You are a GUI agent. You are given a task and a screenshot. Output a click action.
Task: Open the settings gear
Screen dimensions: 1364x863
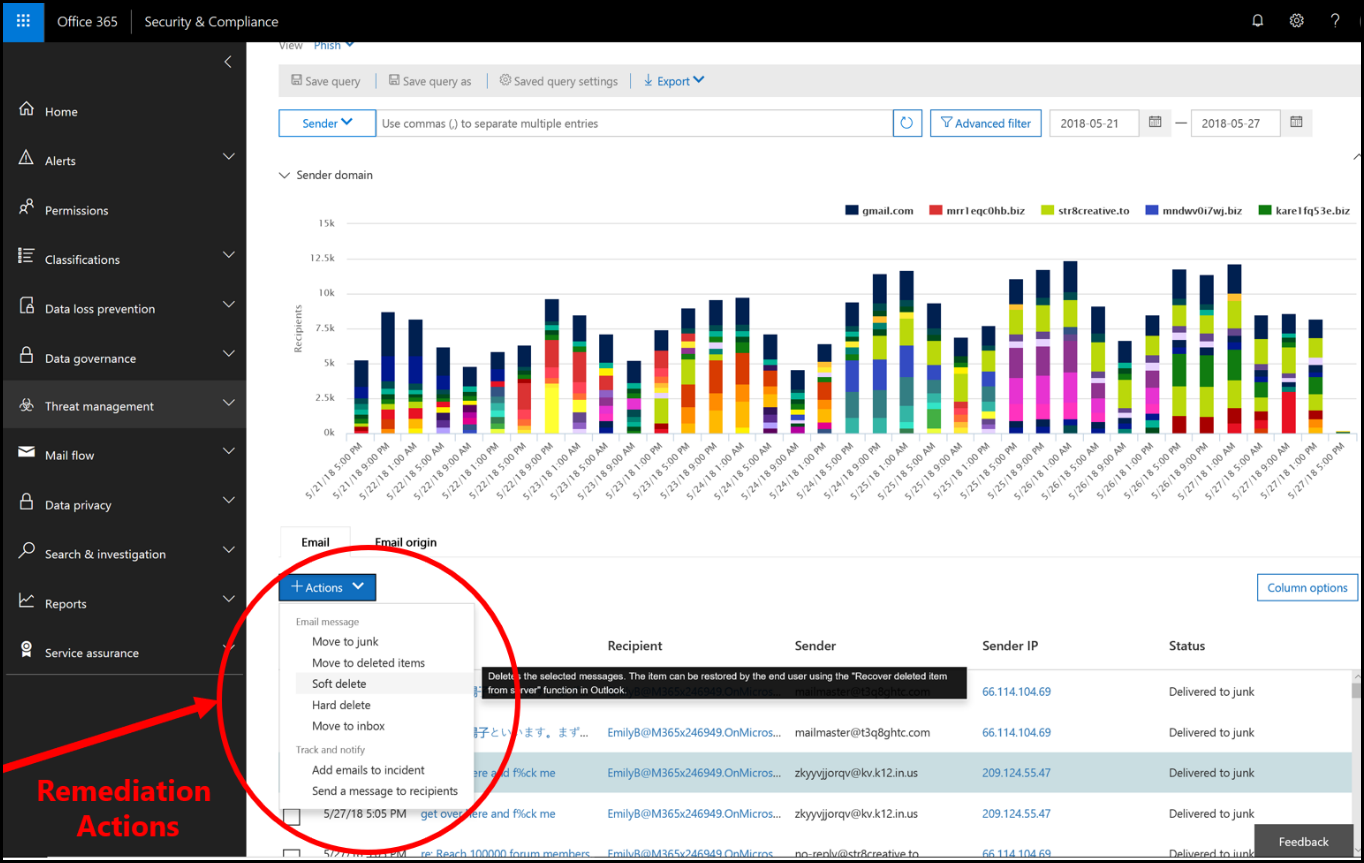click(1296, 20)
